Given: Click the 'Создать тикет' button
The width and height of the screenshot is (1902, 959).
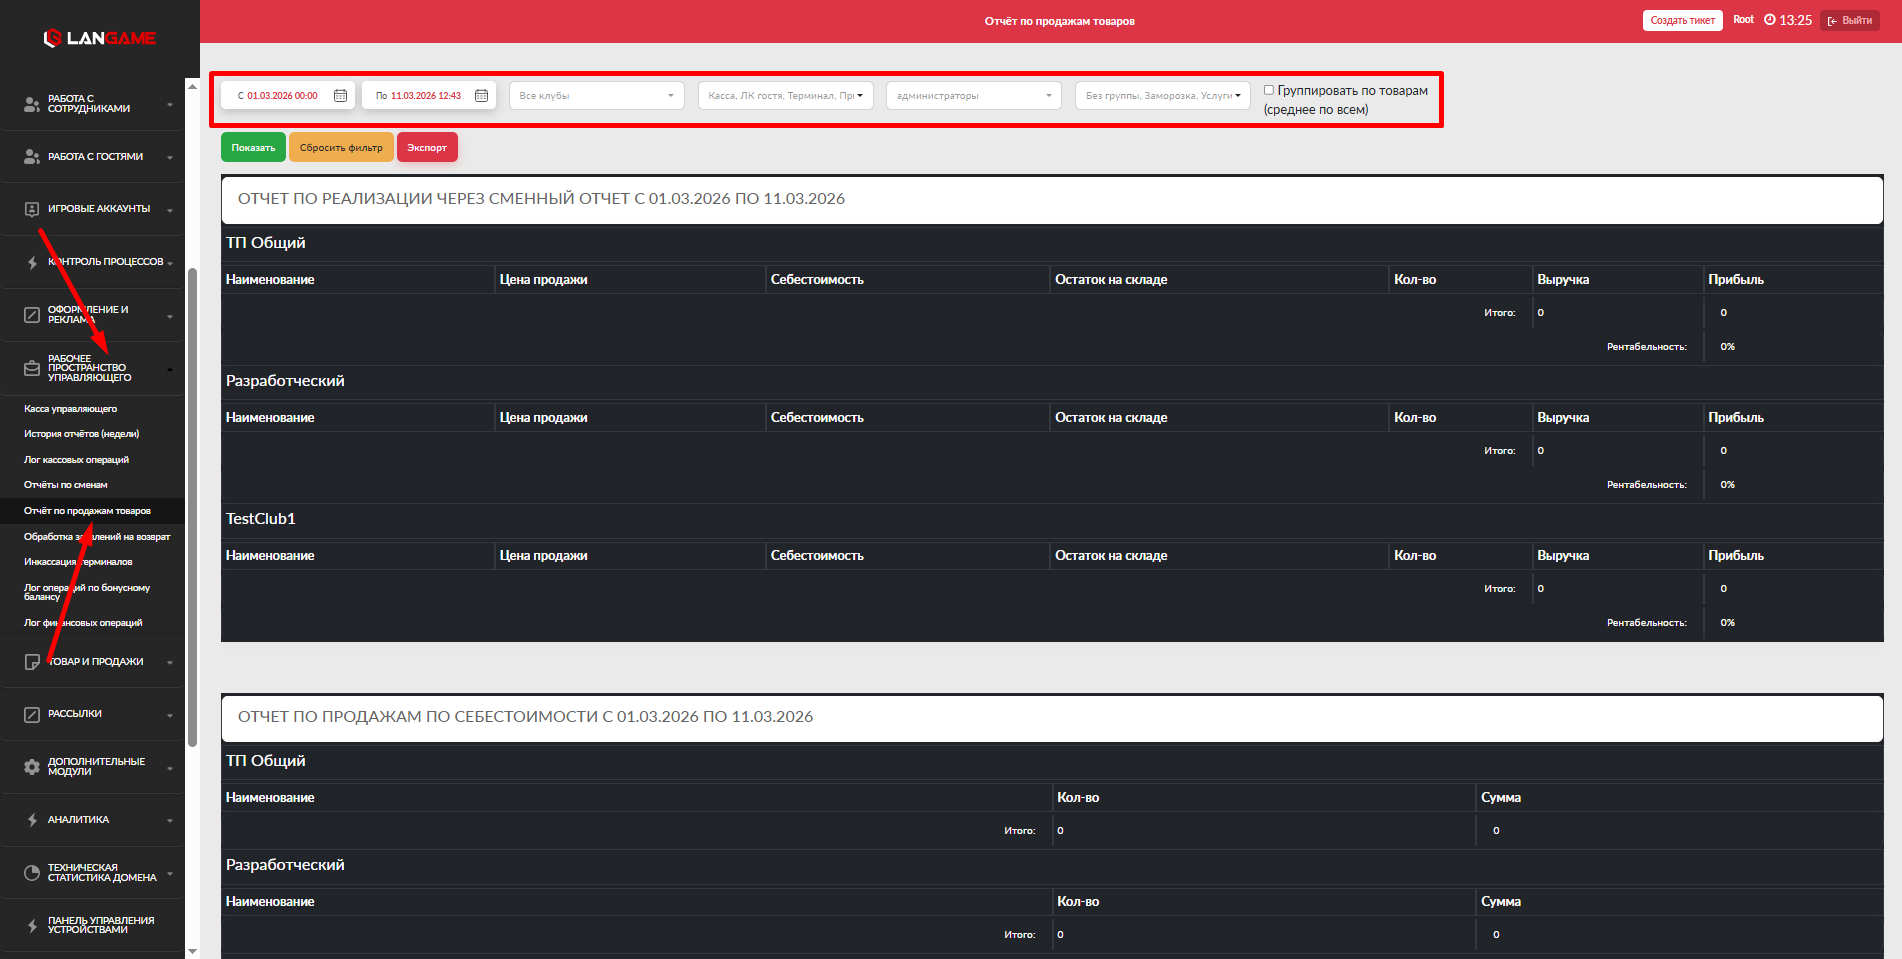Looking at the screenshot, I should pos(1682,20).
